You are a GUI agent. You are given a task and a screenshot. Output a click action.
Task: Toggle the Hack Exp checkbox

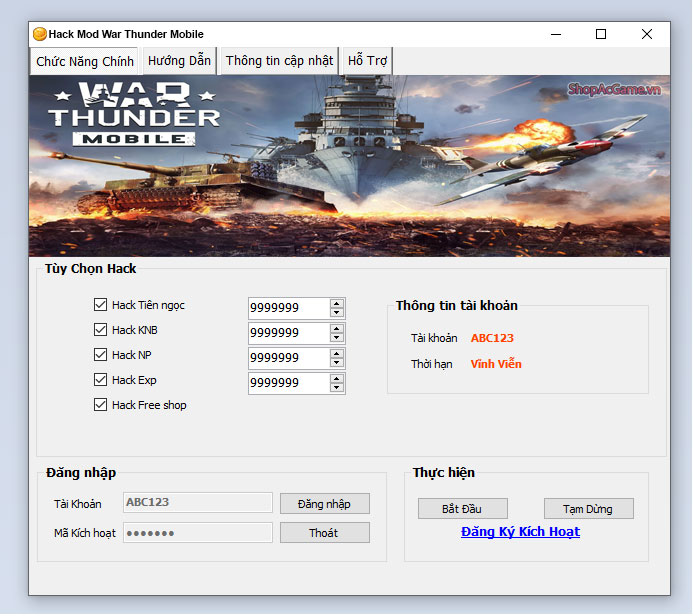tap(100, 380)
